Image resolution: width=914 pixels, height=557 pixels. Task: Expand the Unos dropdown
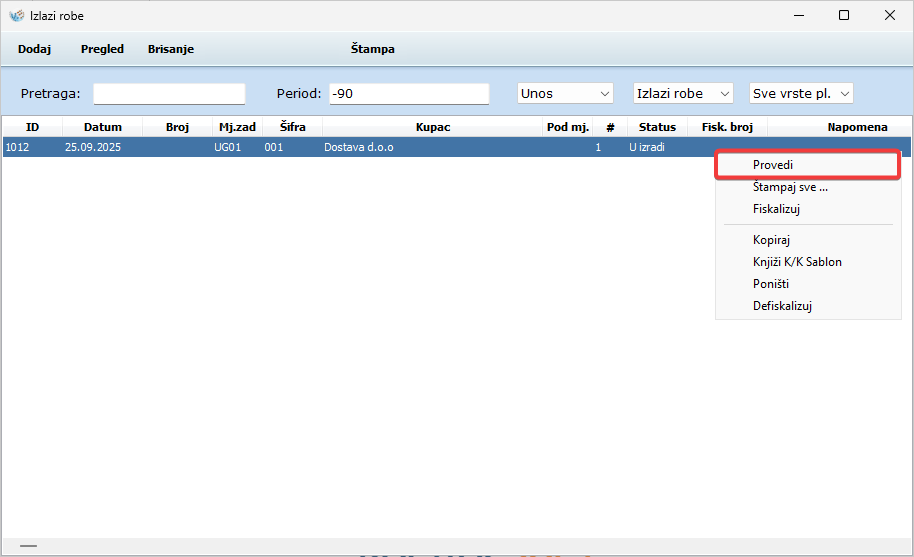565,93
